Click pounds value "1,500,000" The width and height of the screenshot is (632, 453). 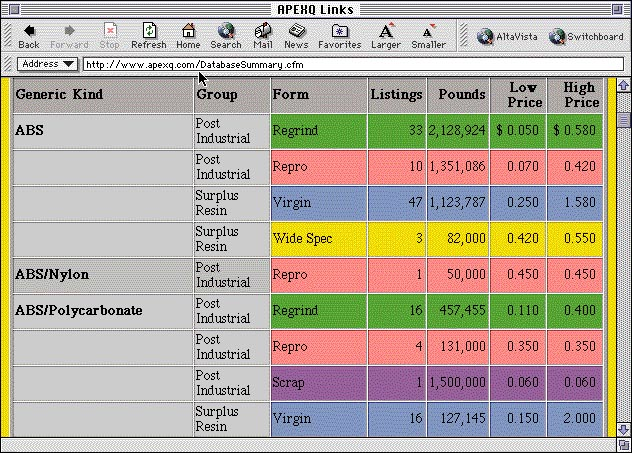pos(457,382)
